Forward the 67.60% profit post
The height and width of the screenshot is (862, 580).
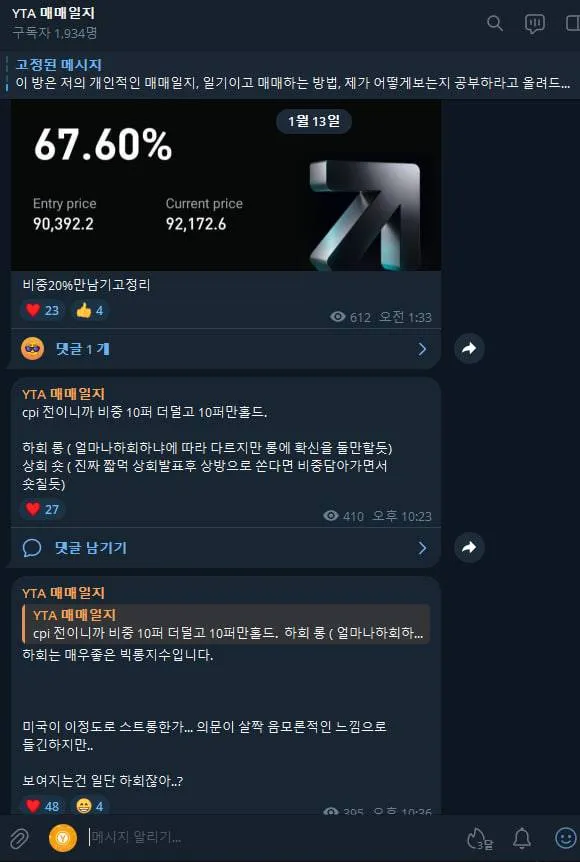pos(469,349)
